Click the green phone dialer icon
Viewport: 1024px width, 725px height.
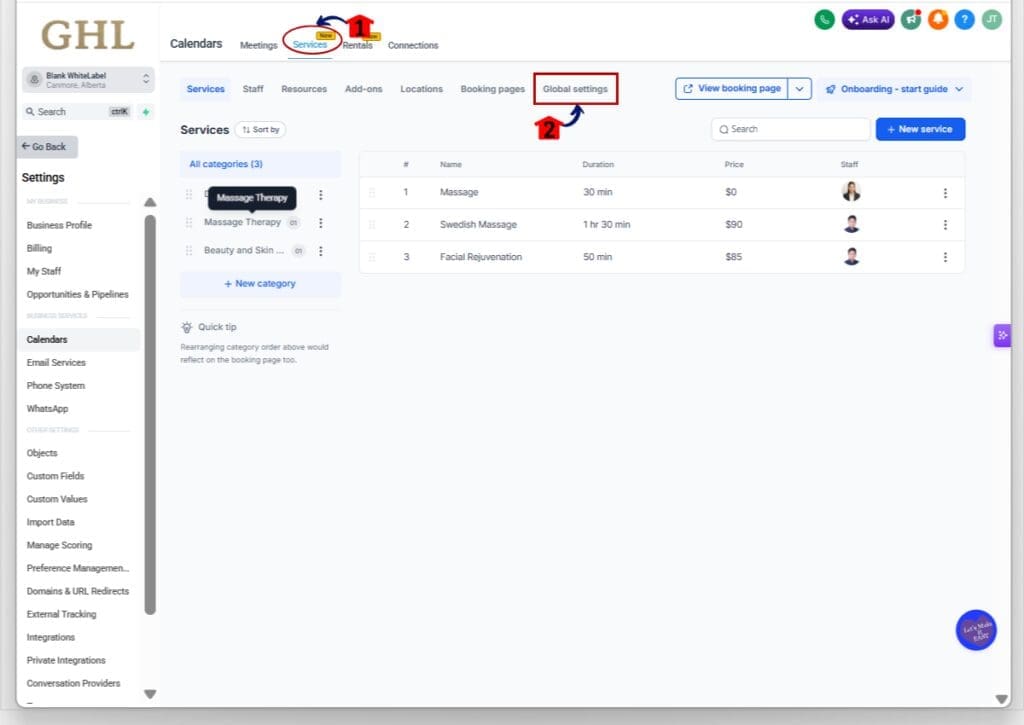pyautogui.click(x=824, y=20)
